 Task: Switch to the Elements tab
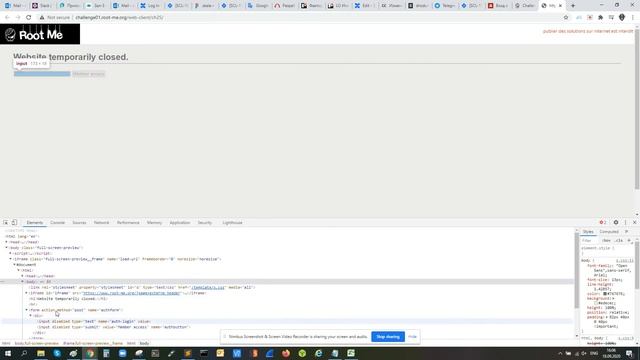pyautogui.click(x=35, y=222)
